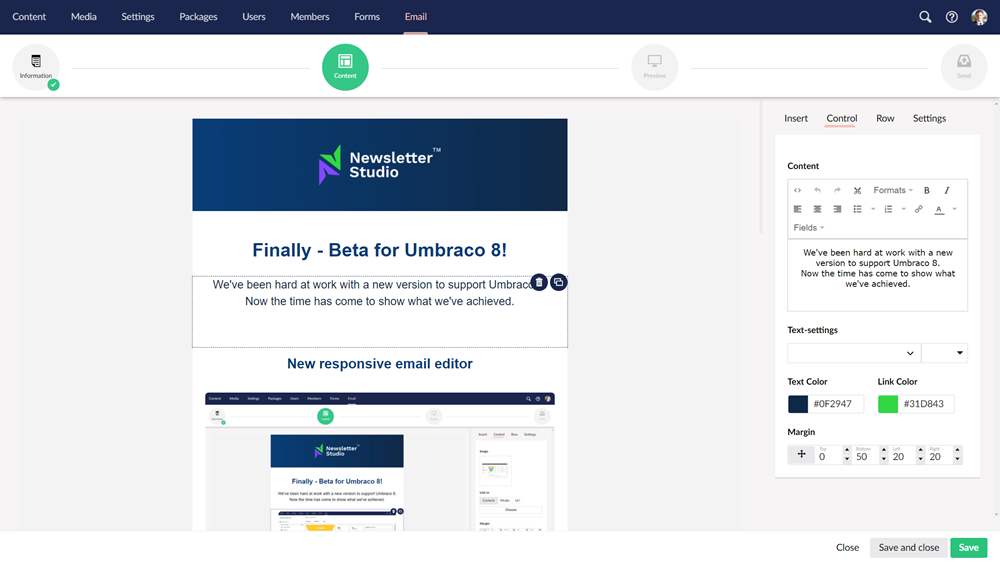
Task: Click the green Save button
Action: point(968,547)
